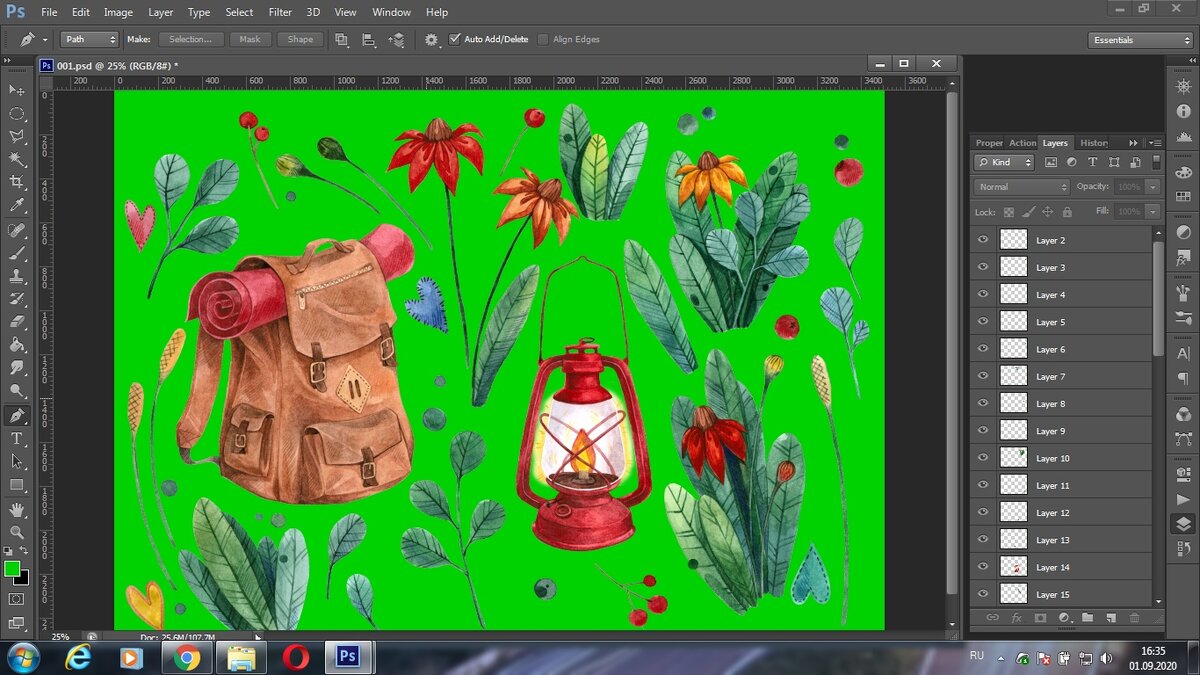This screenshot has width=1200, height=675.
Task: Expand hidden panel tabs double arrow
Action: click(1133, 143)
